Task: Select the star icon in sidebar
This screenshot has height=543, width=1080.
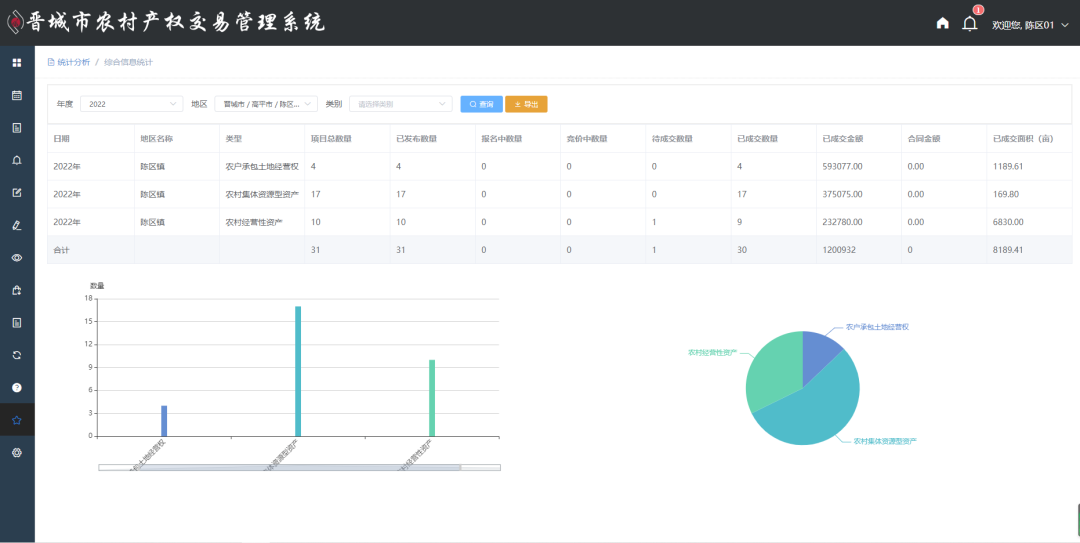Action: tap(17, 420)
